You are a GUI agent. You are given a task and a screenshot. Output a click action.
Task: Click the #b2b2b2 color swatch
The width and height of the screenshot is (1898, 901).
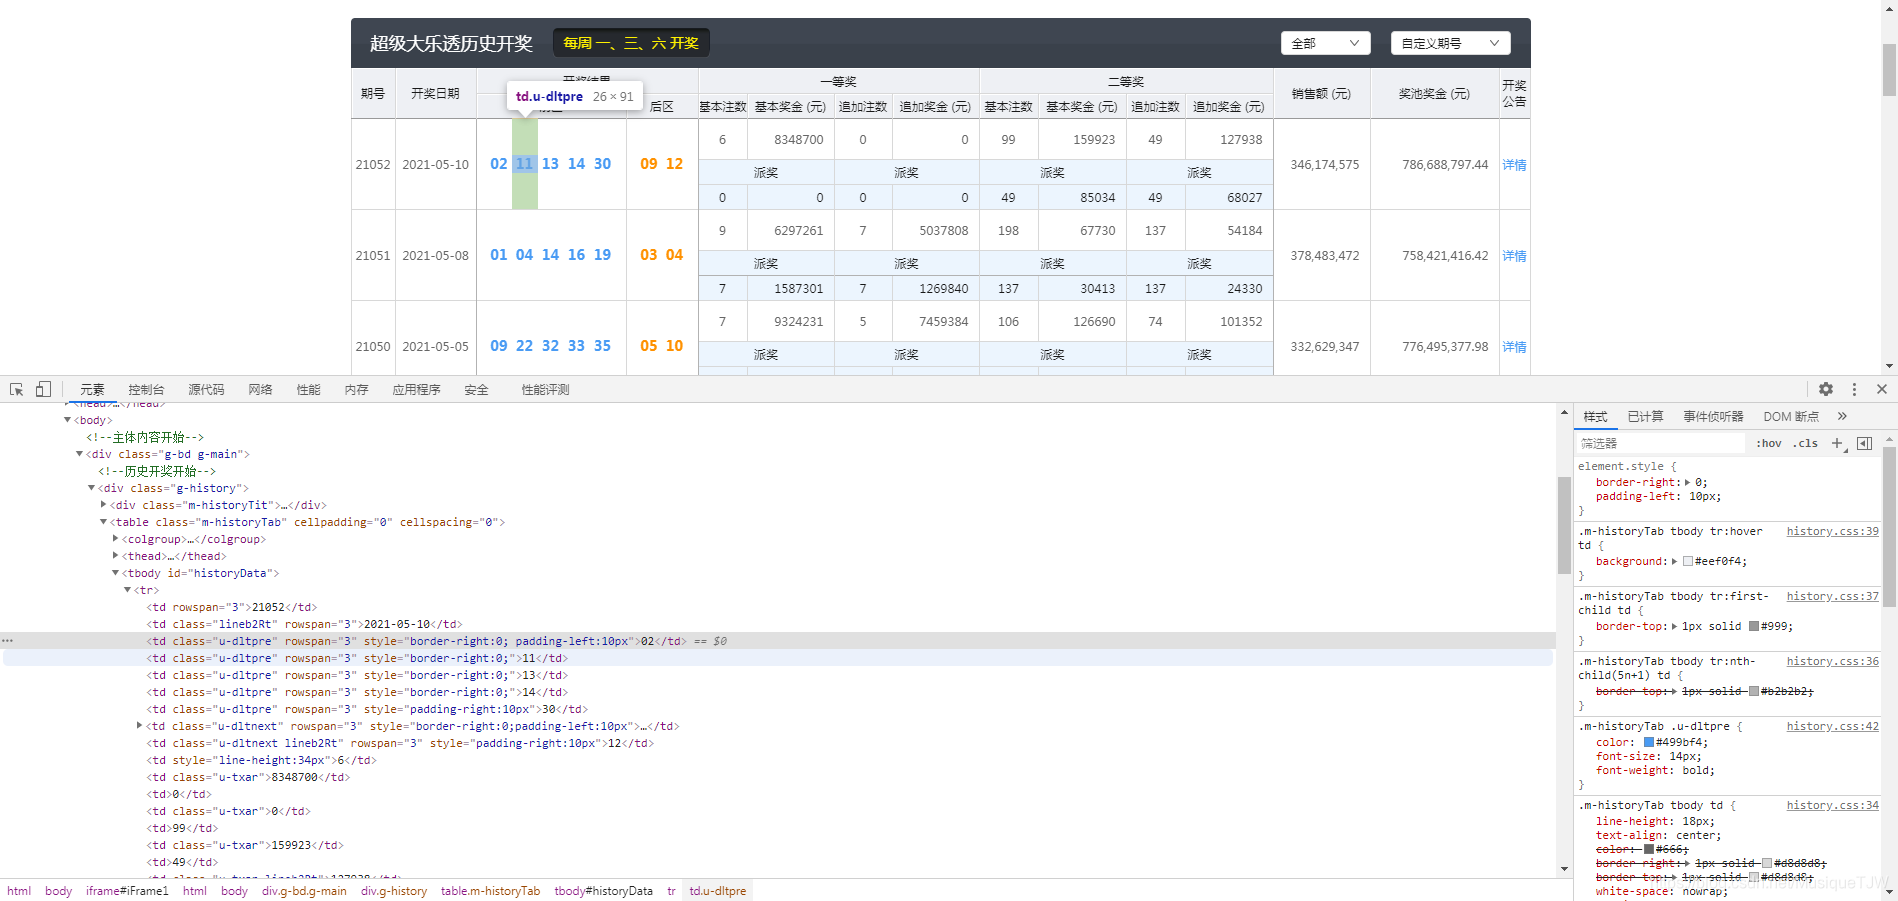tap(1753, 691)
